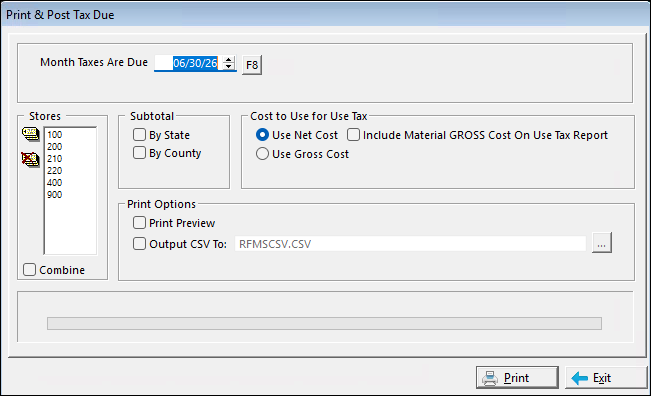Select the Use Gross Cost radio button
The image size is (651, 396).
[x=262, y=154]
